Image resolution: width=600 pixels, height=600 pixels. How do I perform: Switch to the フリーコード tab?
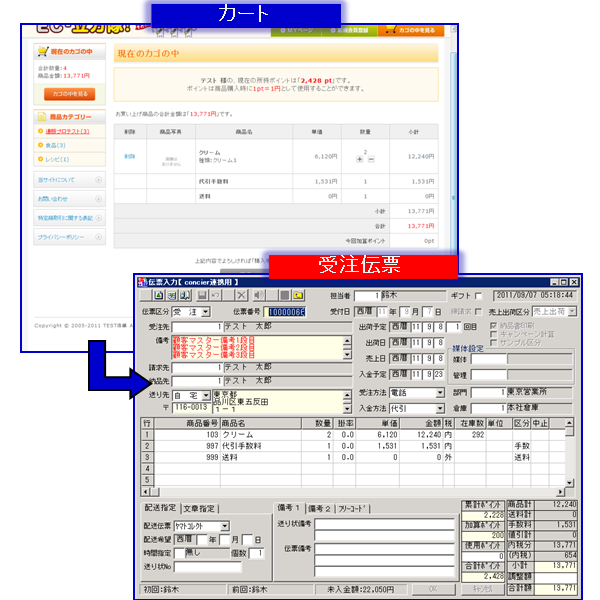(352, 509)
